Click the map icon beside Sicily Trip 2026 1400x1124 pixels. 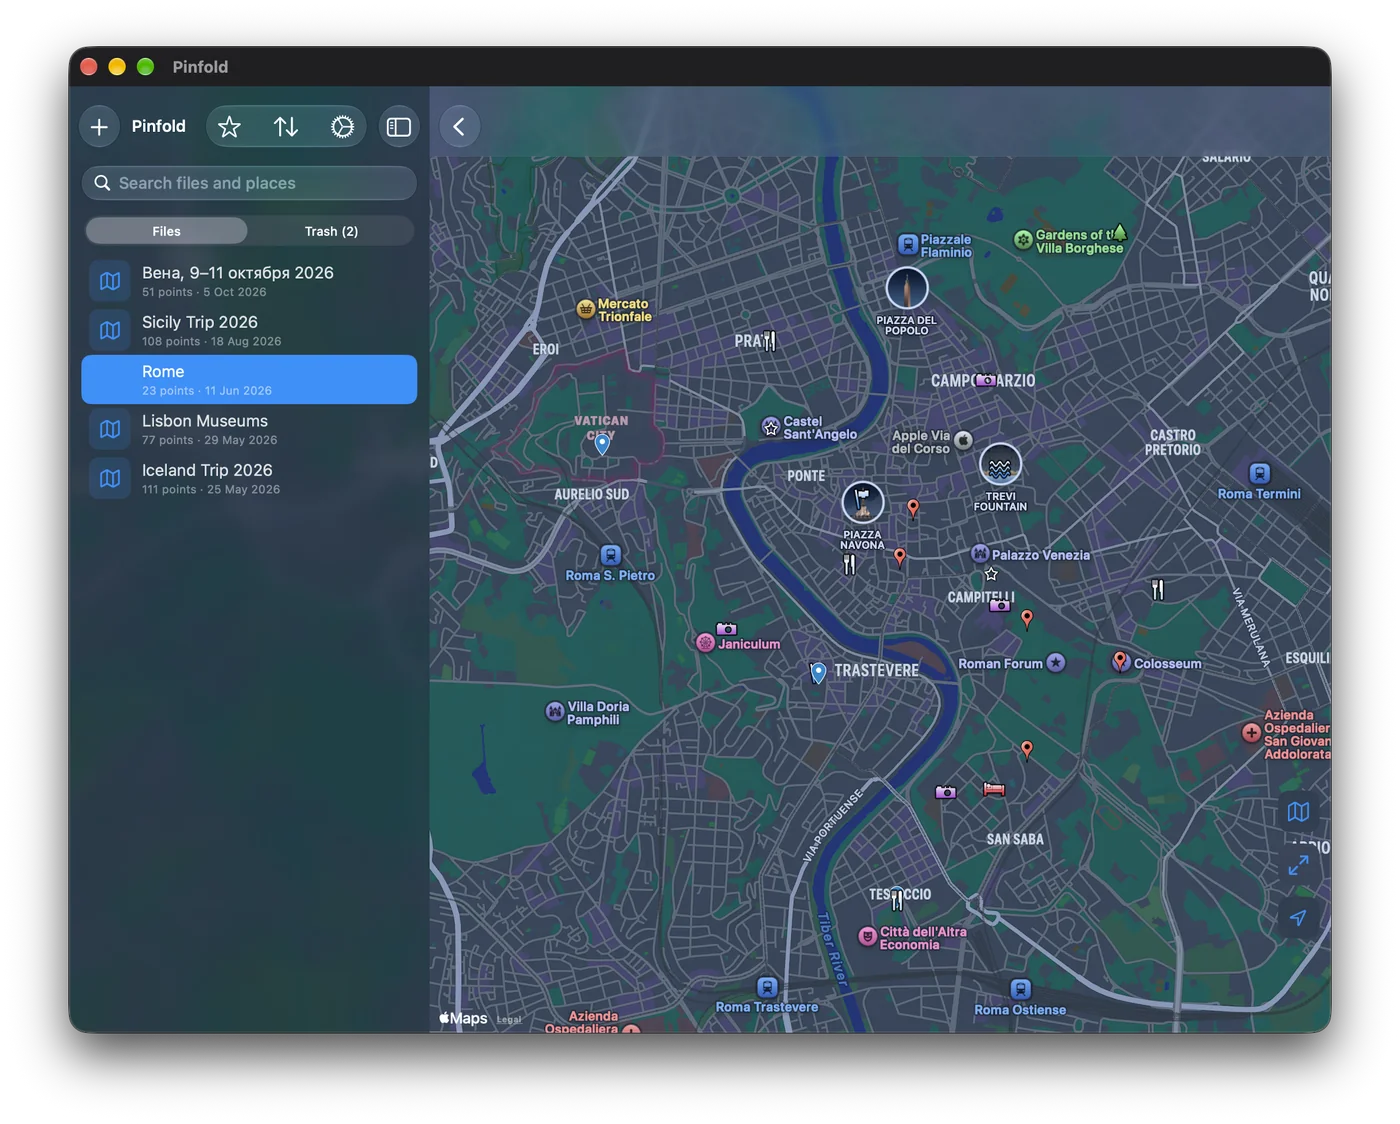110,330
